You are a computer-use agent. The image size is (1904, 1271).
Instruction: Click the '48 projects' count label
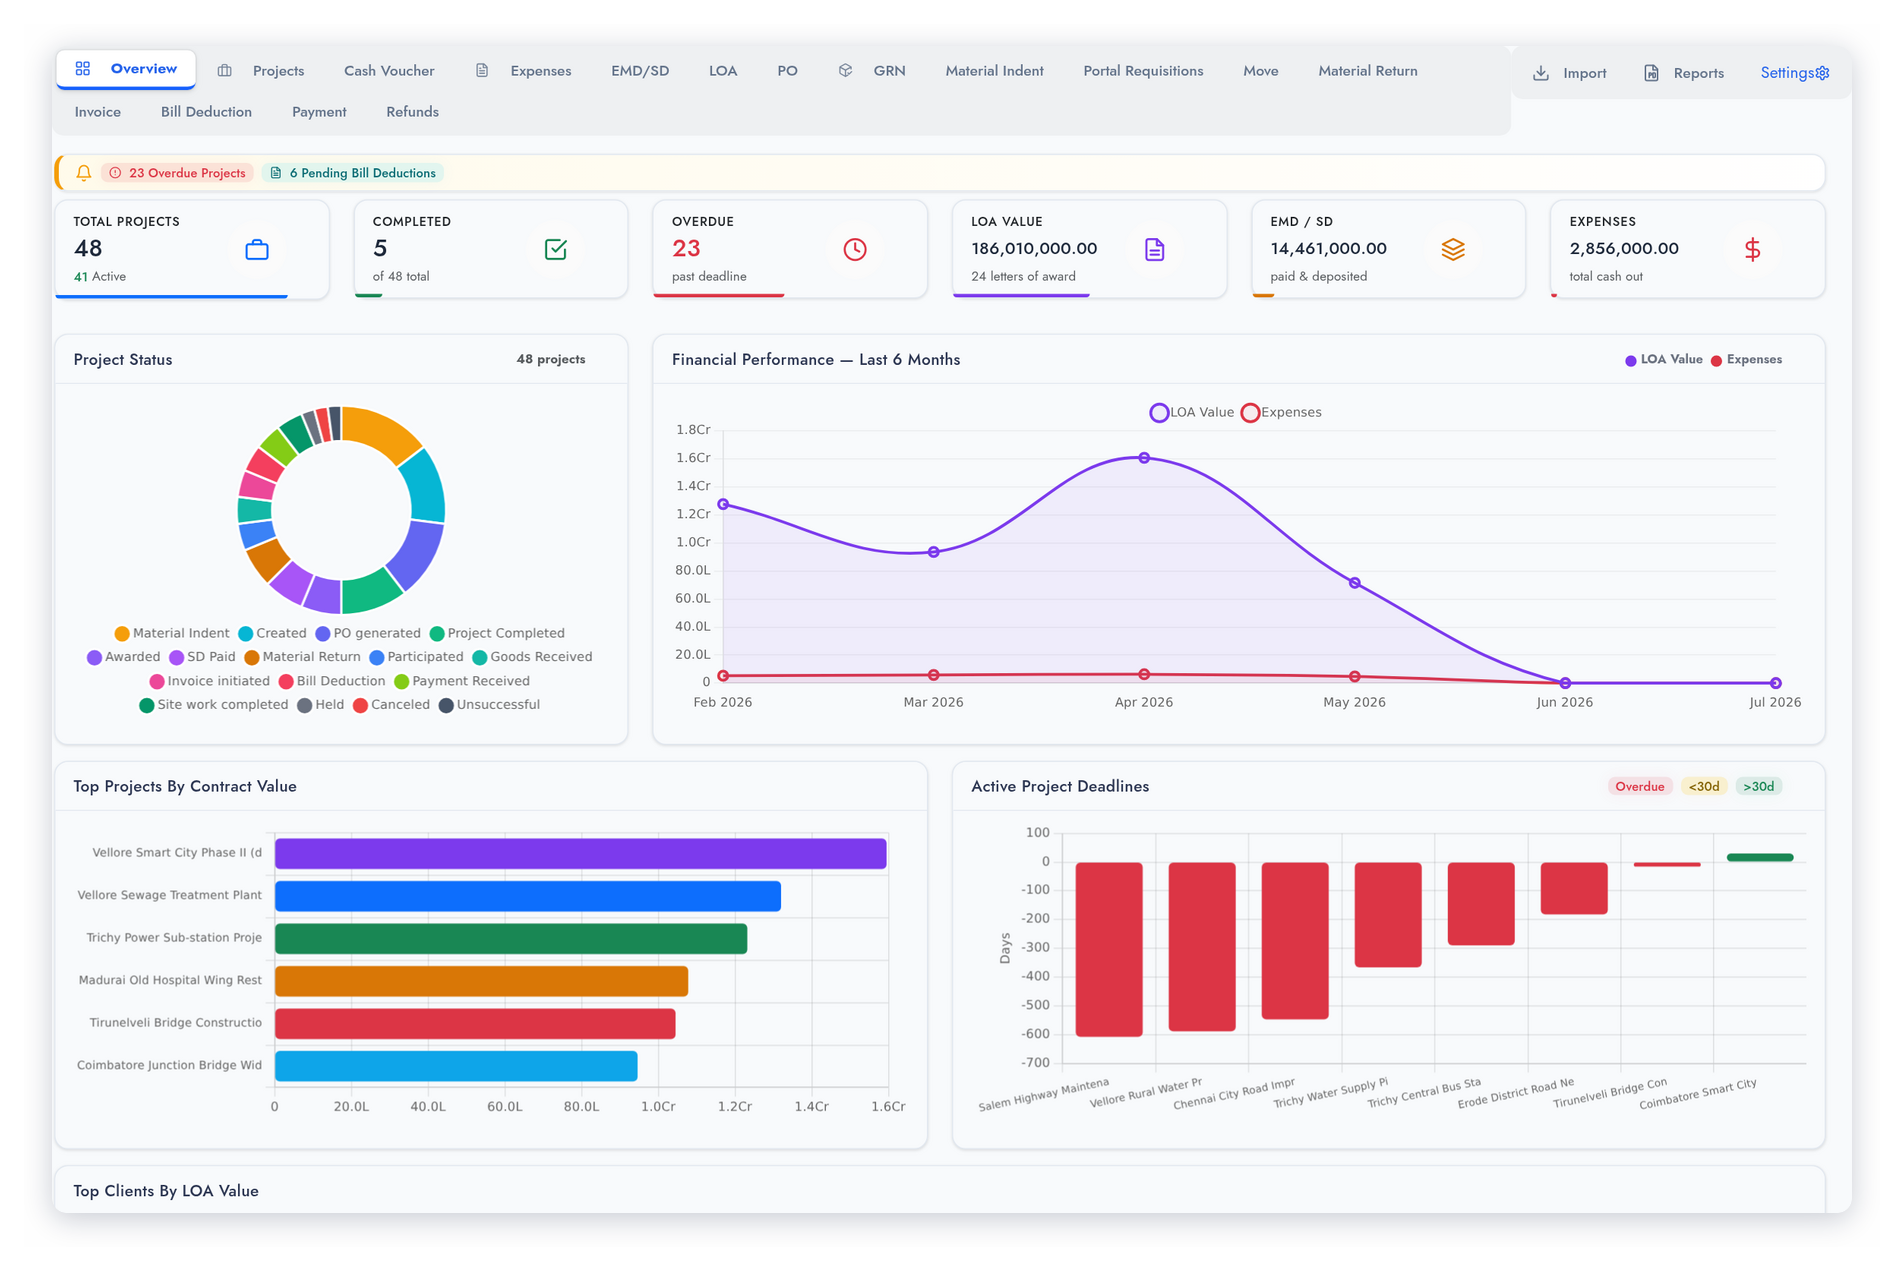click(551, 360)
